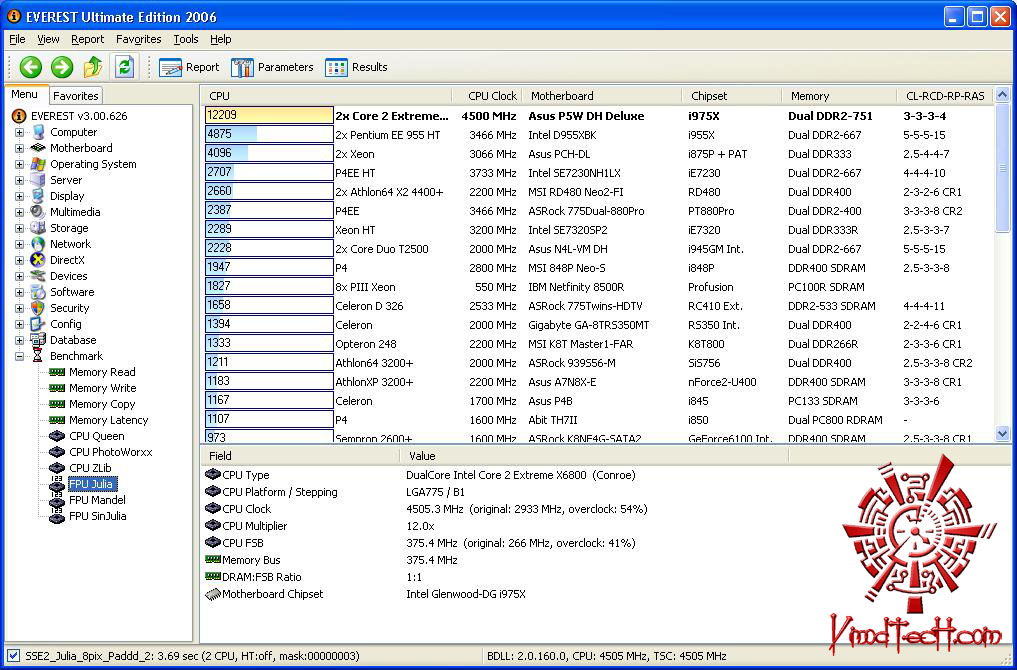Expand the Software tree node

19,293
